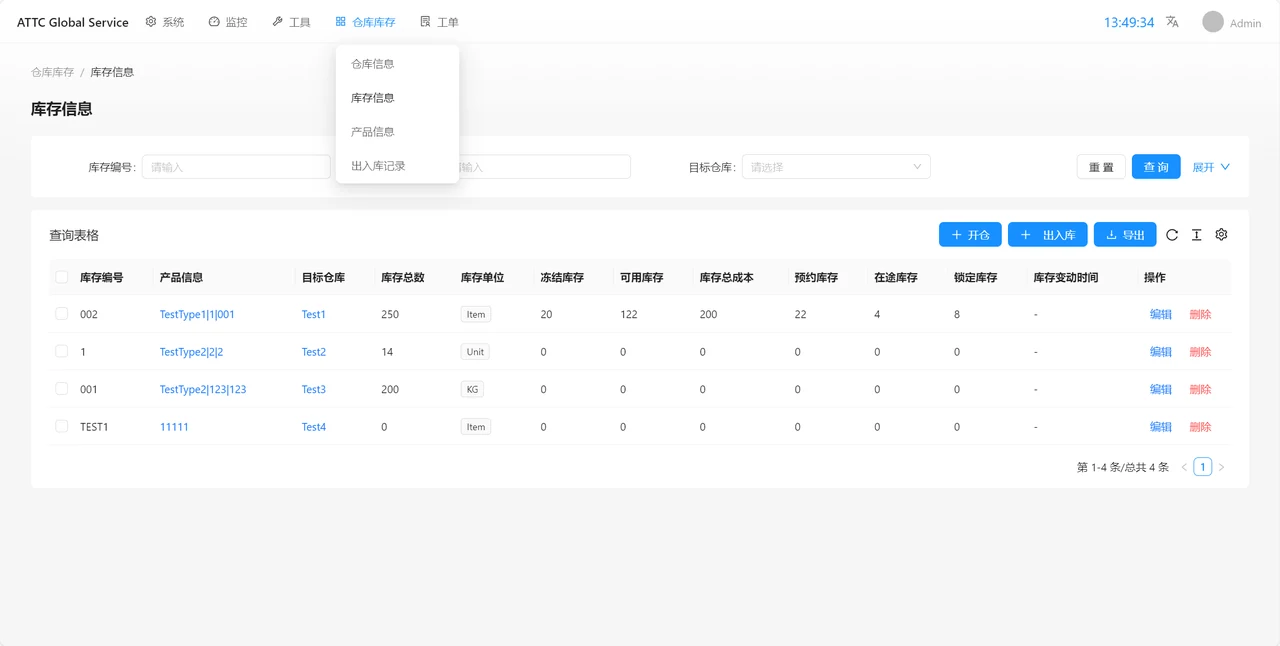This screenshot has height=646, width=1280.
Task: Open warehouse link Test4
Action: point(314,427)
